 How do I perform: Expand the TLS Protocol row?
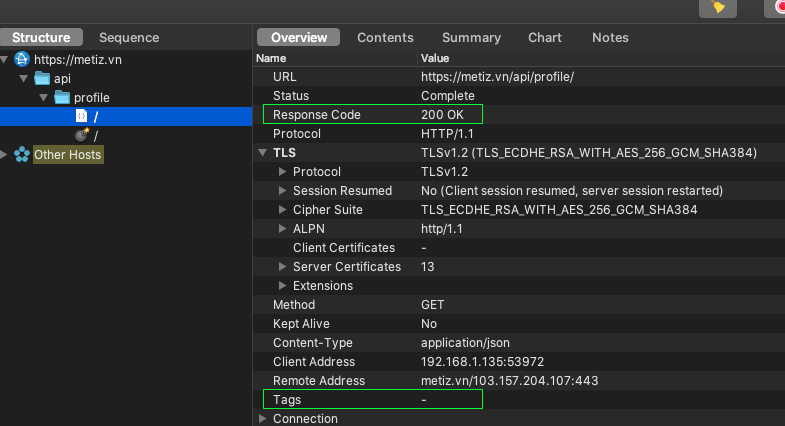tap(282, 172)
